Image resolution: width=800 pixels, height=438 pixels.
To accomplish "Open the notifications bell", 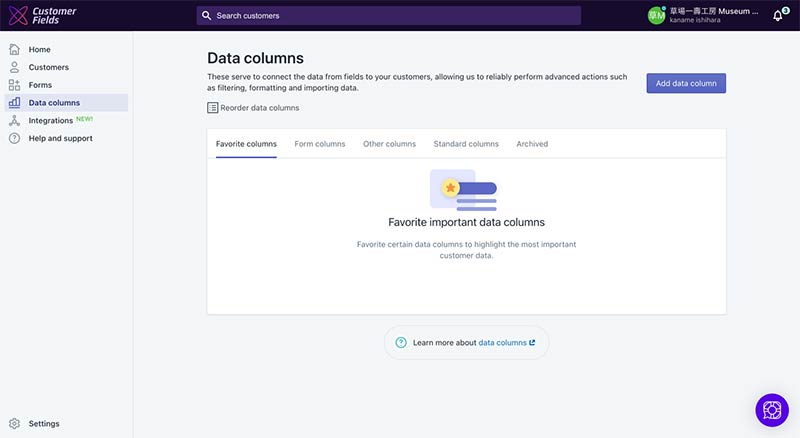I will click(x=777, y=15).
